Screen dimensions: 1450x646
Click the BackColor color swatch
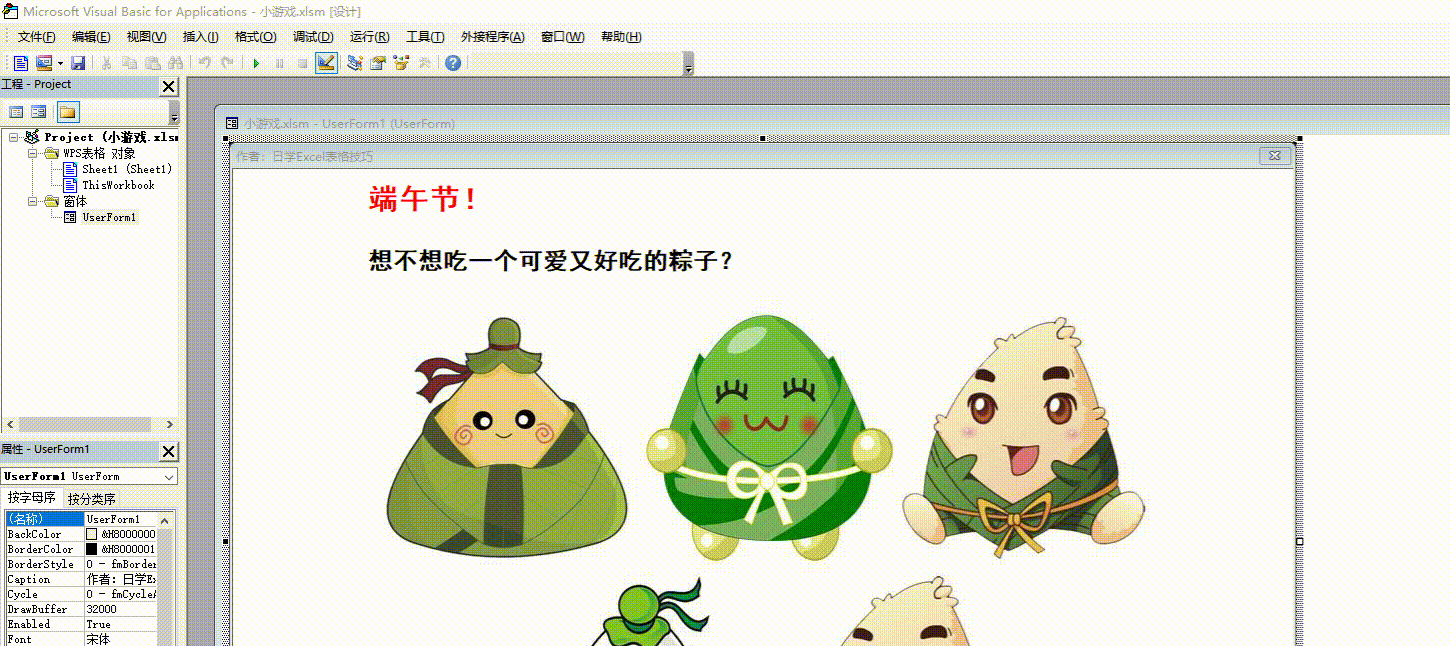click(x=92, y=534)
